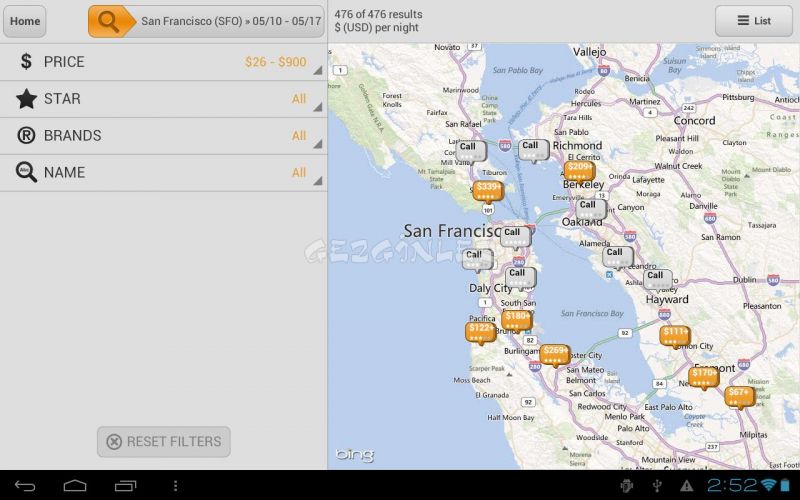Edit San Francisco (SFO) search dates field

click(231, 21)
